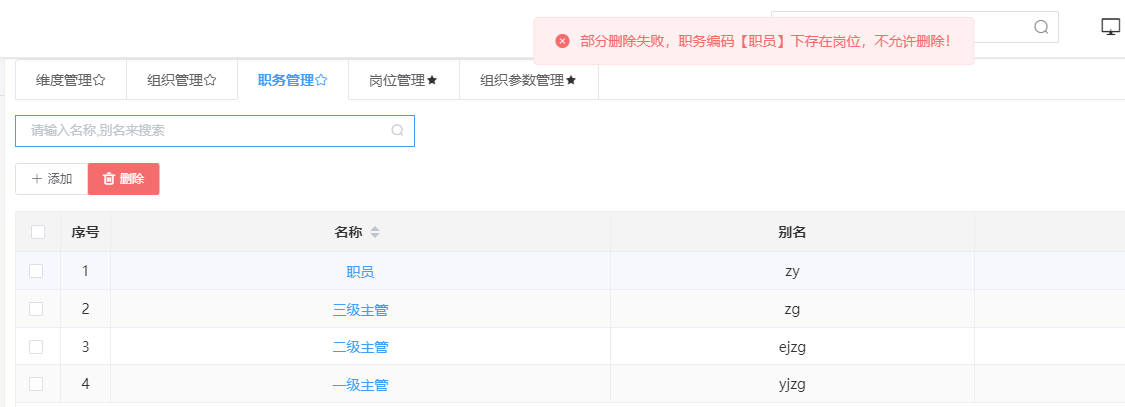Switch to the 岗位管理 tab
1125x407 pixels.
coord(403,81)
